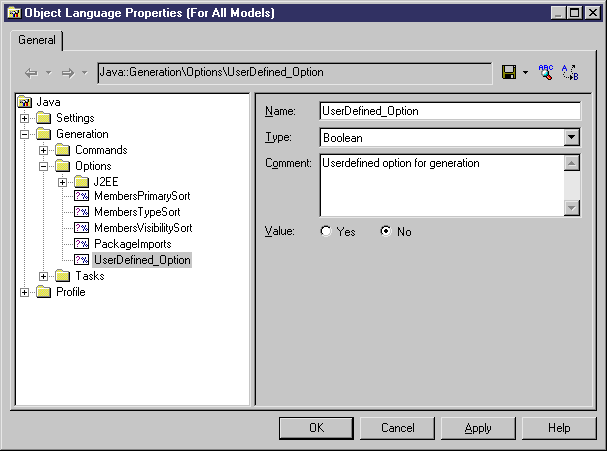Select the Profile tree label
Screen dimensions: 607x451
[x=71, y=292]
